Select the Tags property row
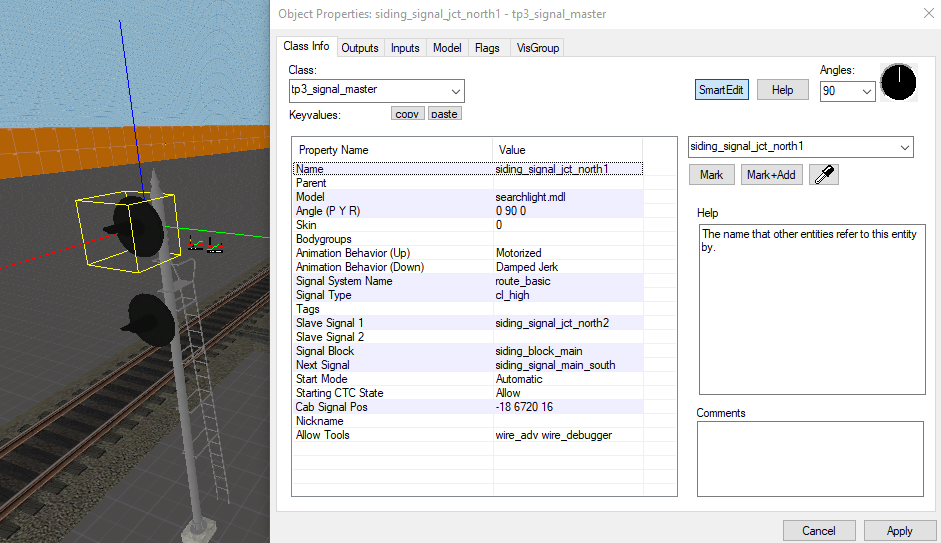The image size is (941, 543). (x=468, y=309)
